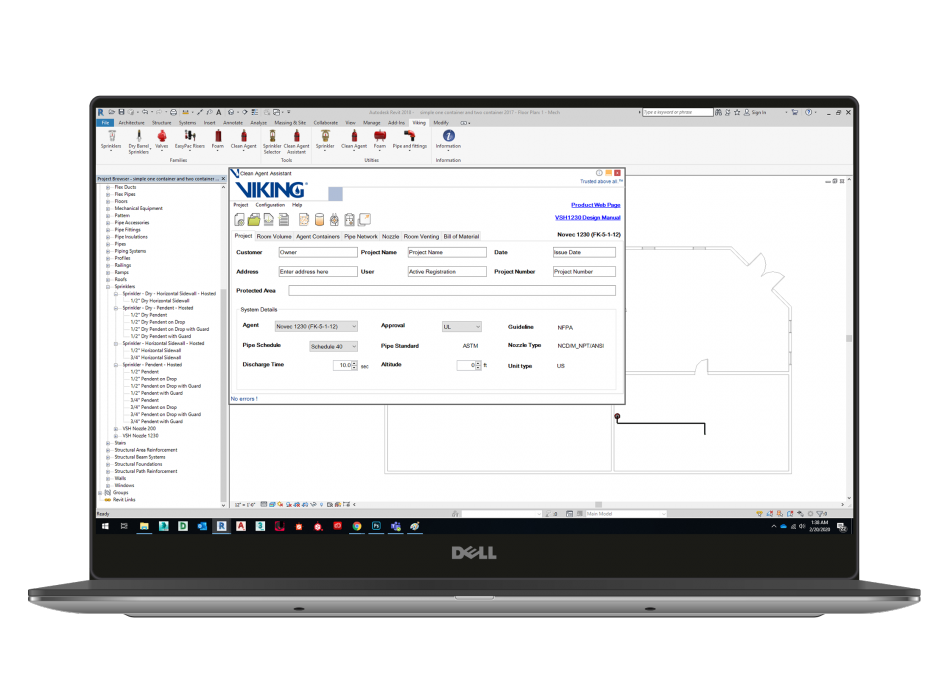The width and height of the screenshot is (933, 700).
Task: Open Photoshop from the Windows taskbar
Action: click(x=376, y=526)
